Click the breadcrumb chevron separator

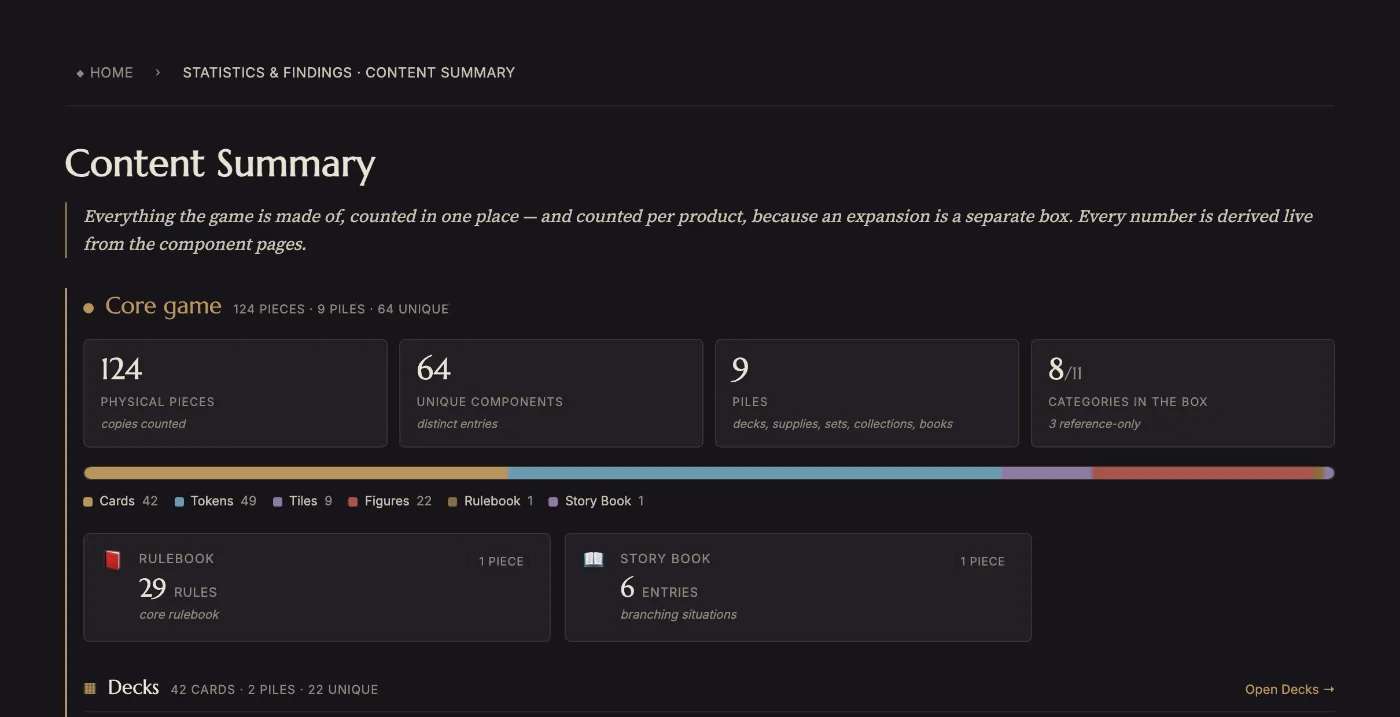click(x=158, y=72)
